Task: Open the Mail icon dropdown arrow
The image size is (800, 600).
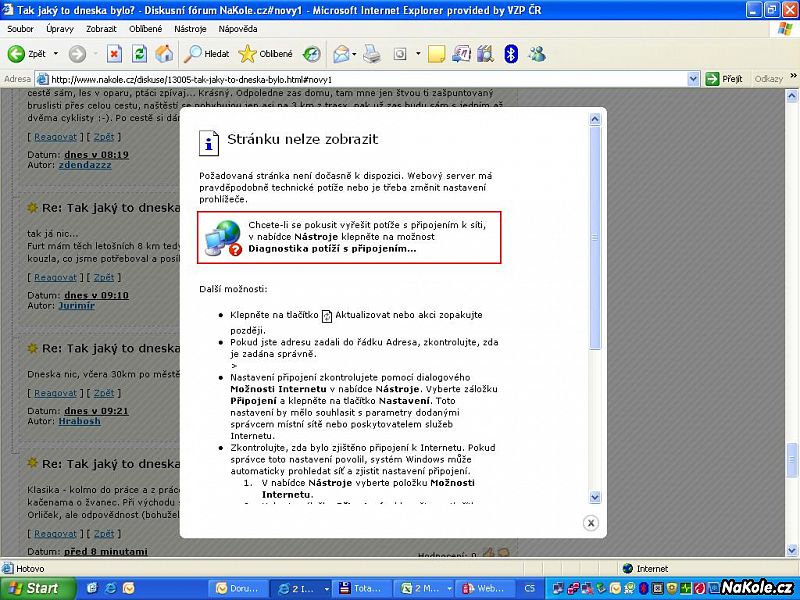Action: 354,54
